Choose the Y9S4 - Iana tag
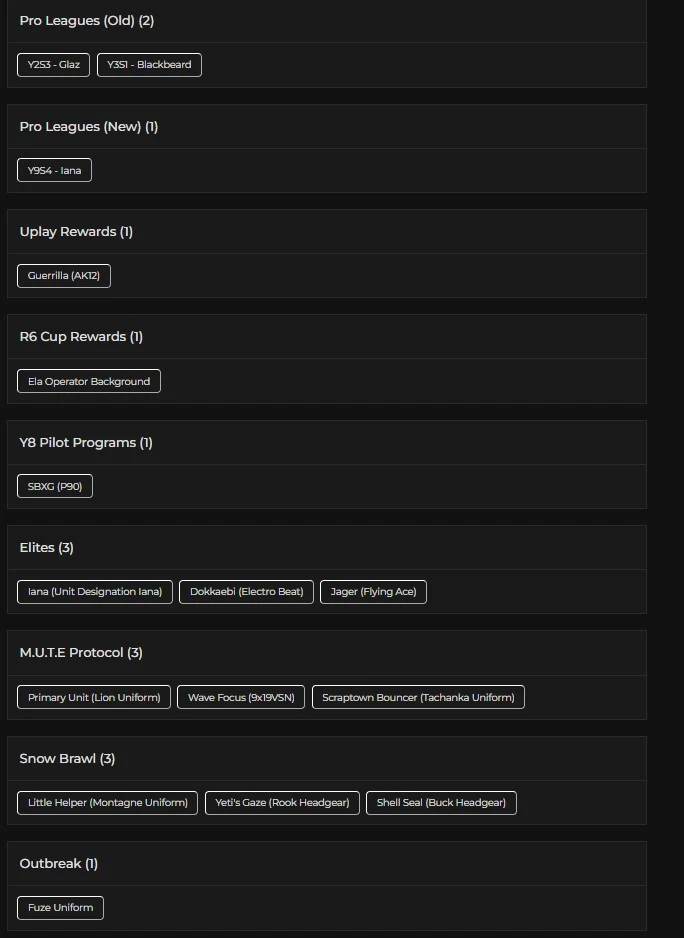The image size is (684, 938). [54, 171]
